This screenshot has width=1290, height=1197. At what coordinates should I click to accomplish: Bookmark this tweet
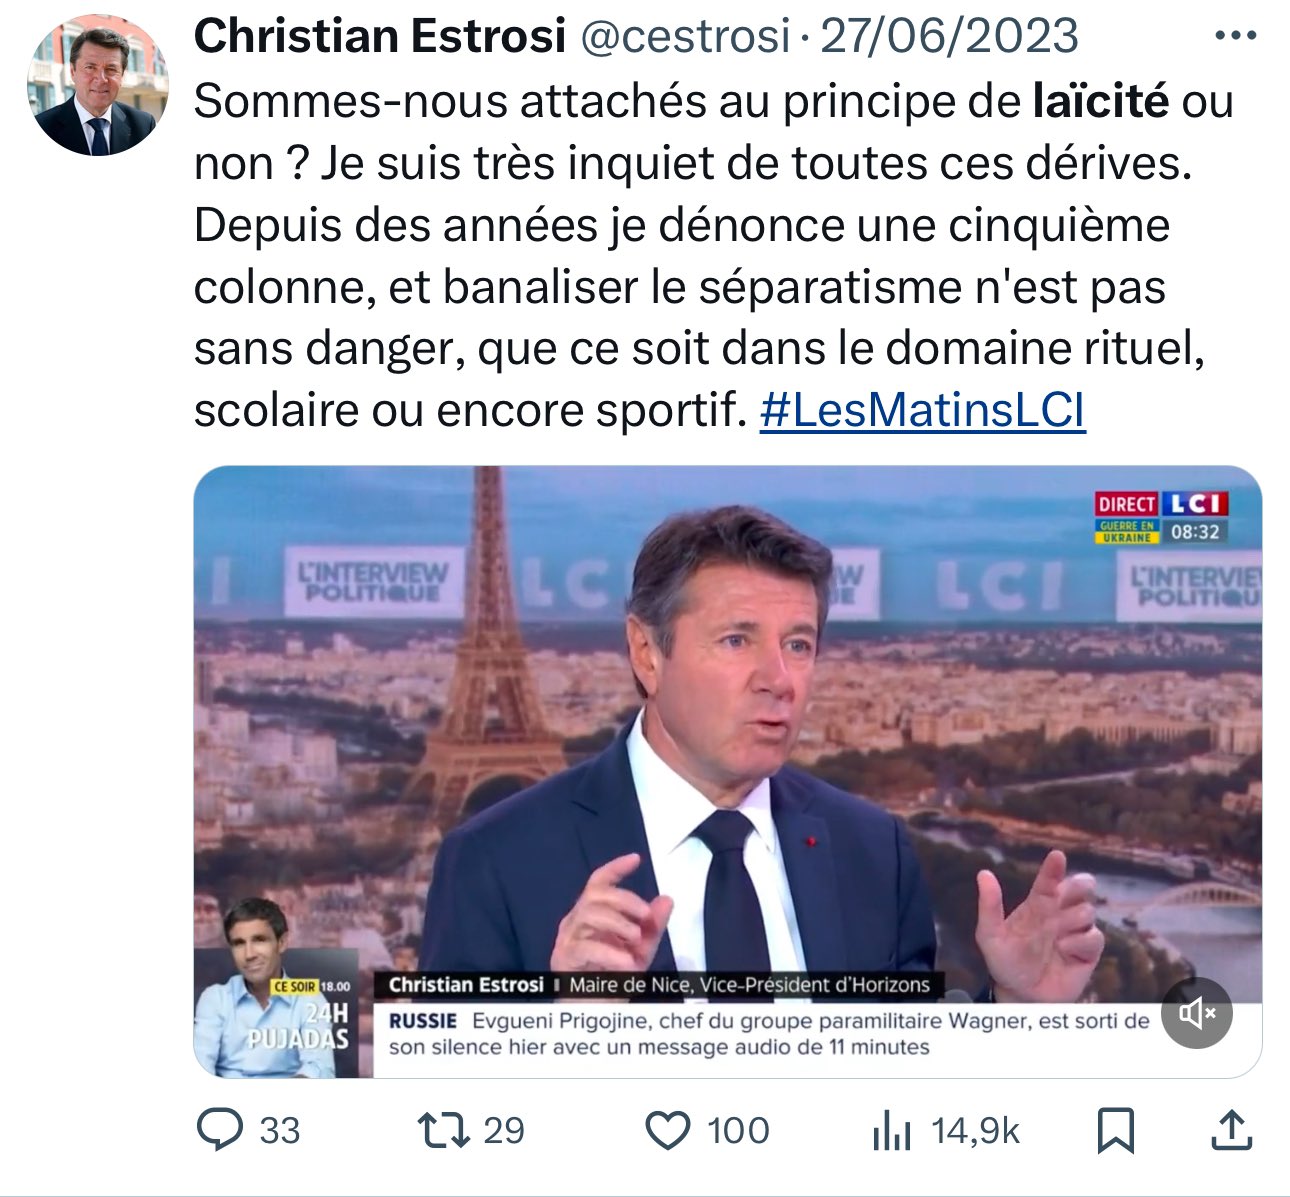(1115, 1131)
